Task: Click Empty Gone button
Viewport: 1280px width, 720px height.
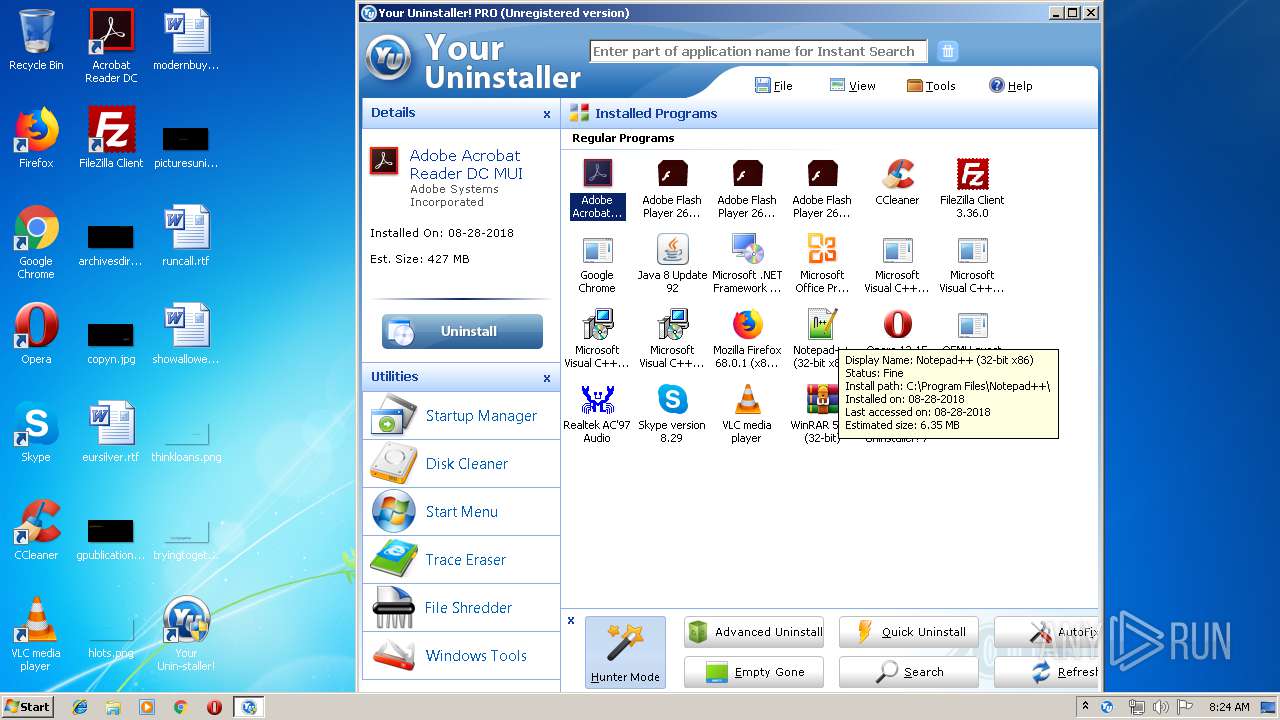Action: (754, 672)
